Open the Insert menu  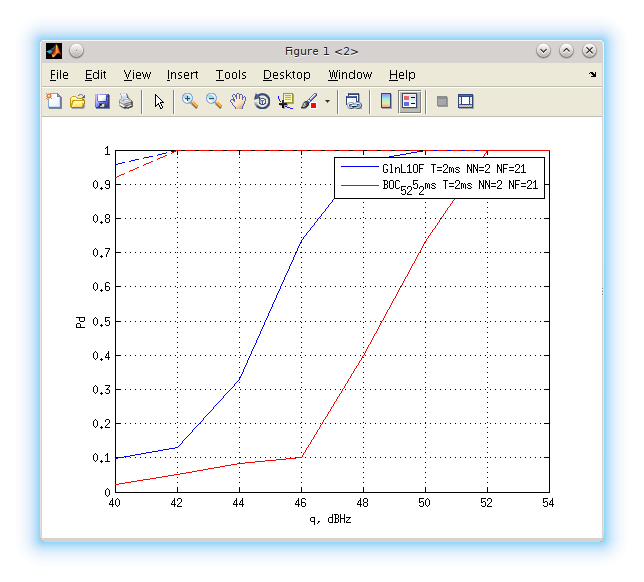click(182, 75)
